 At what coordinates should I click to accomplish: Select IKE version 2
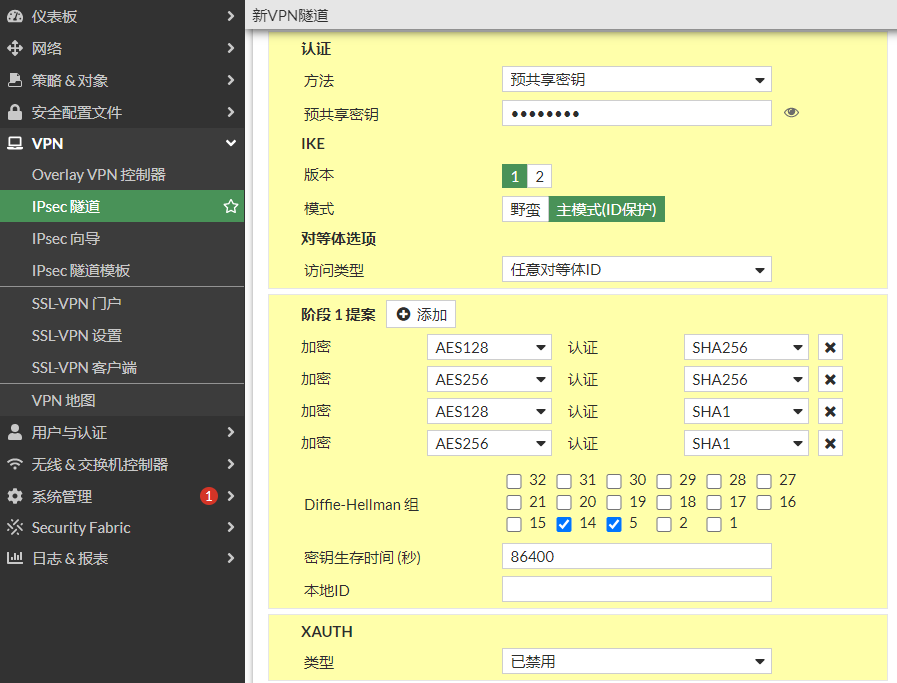[x=539, y=177]
